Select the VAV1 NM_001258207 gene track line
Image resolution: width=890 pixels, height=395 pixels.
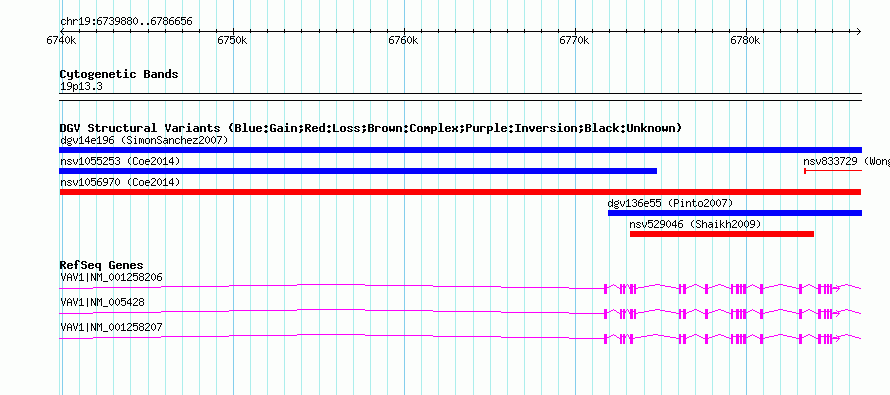pyautogui.click(x=460, y=338)
